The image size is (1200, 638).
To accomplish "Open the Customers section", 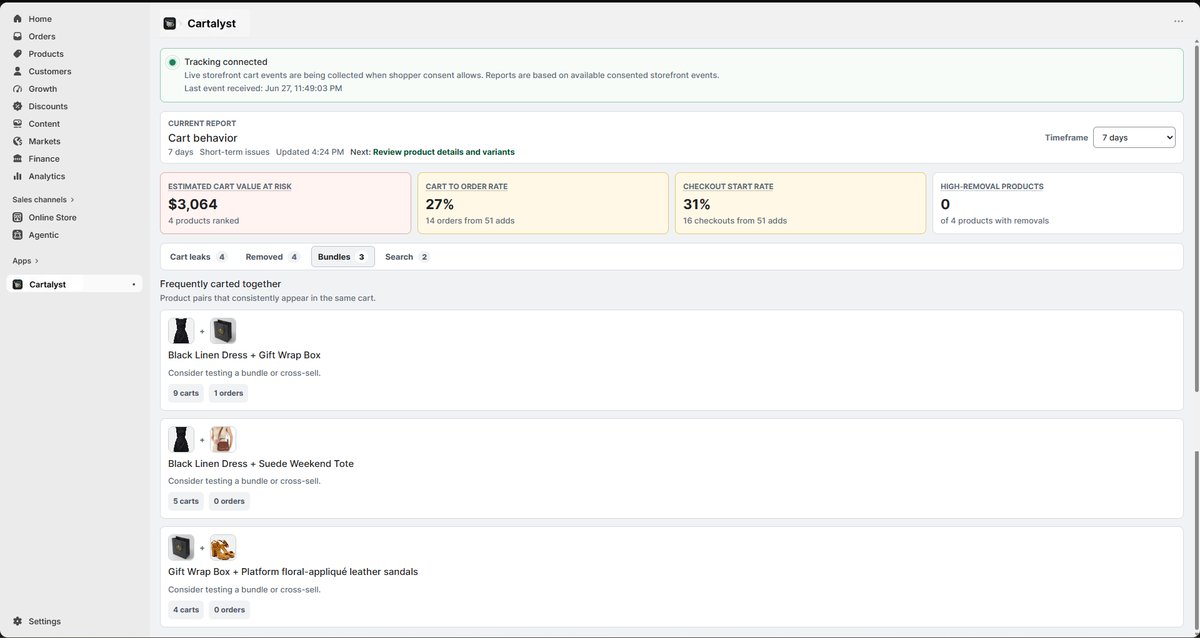I will [50, 71].
